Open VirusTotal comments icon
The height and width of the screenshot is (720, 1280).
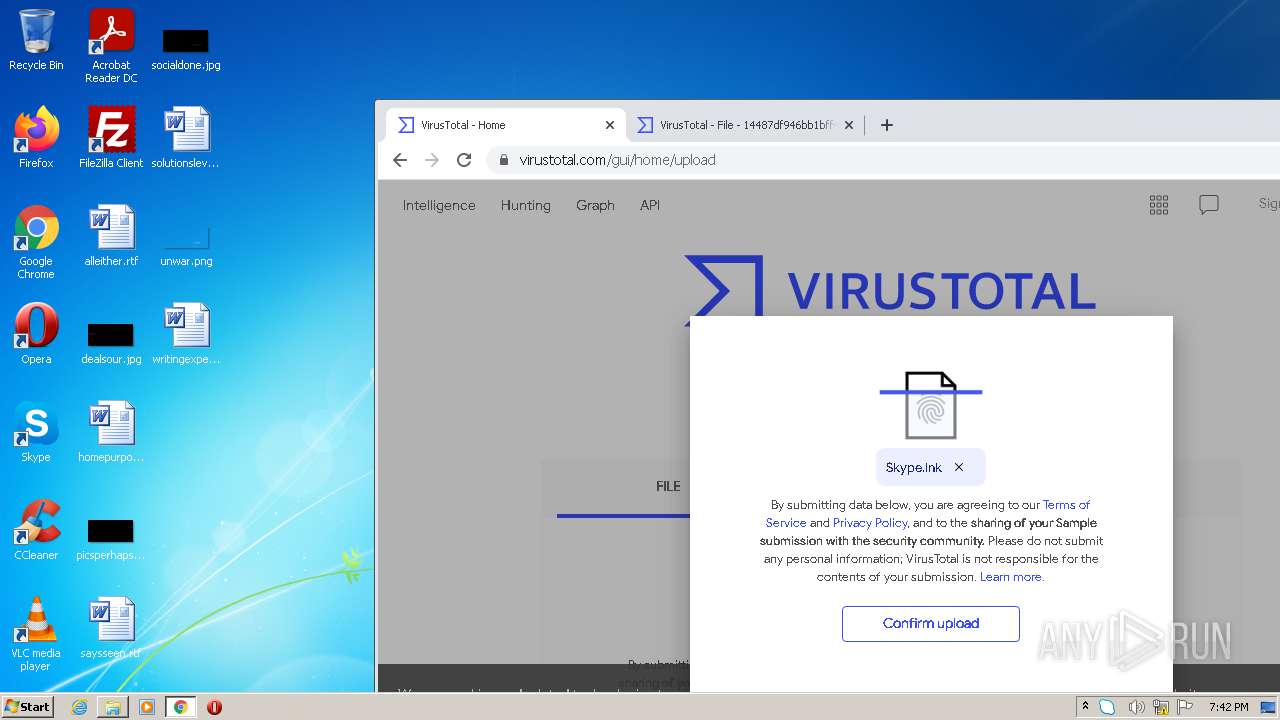1209,205
